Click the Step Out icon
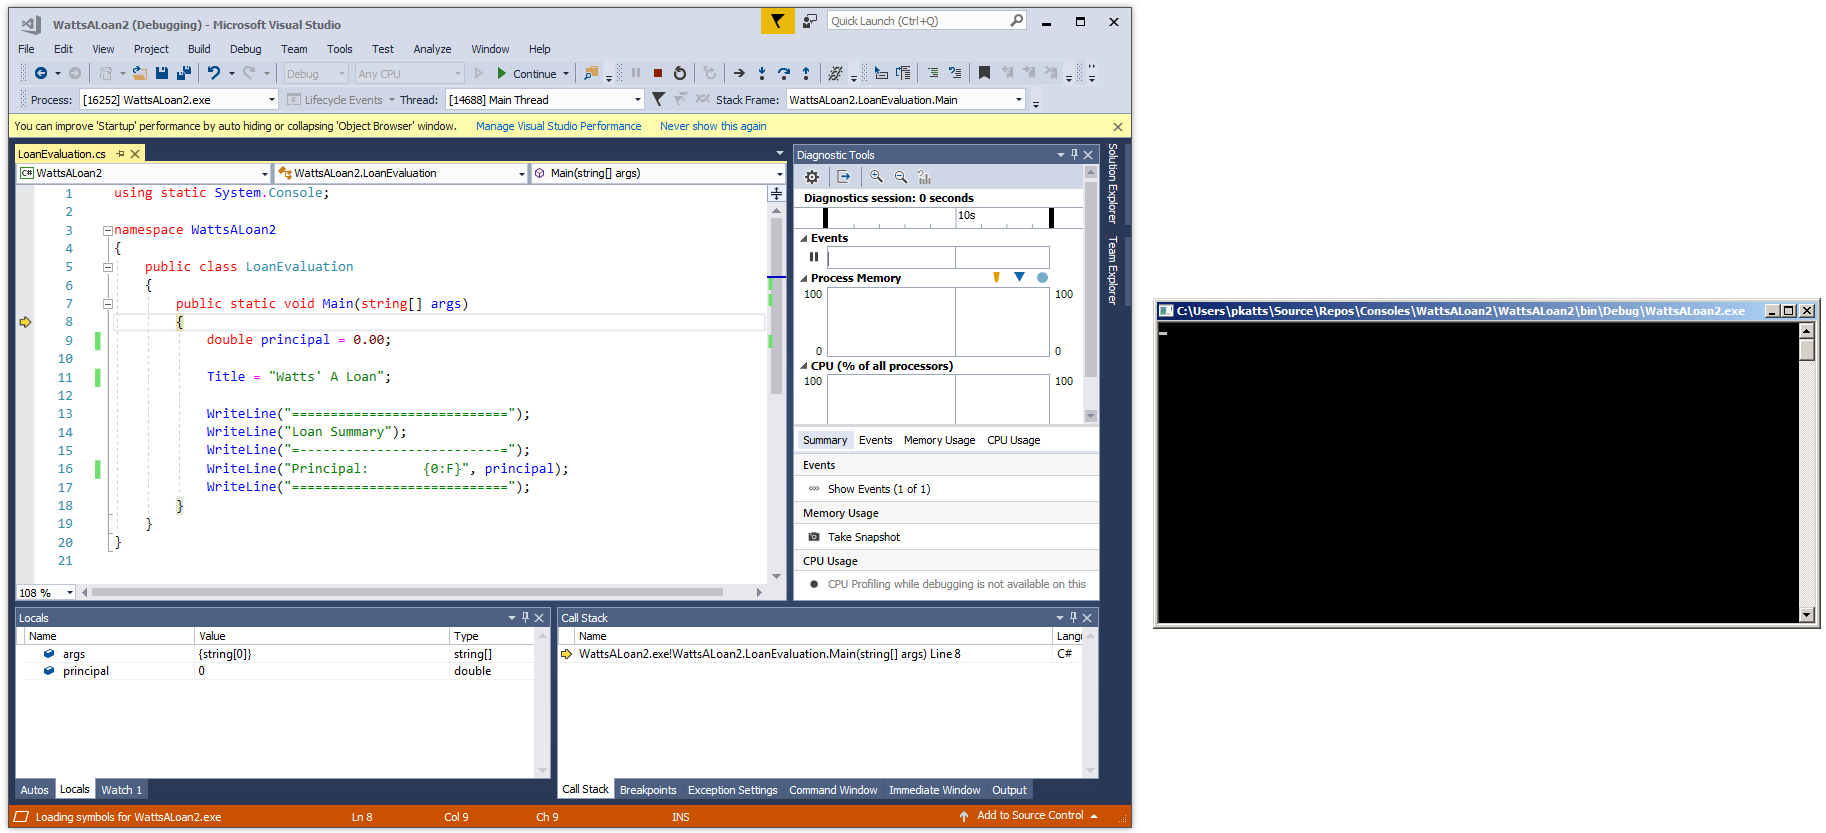Image resolution: width=1826 pixels, height=833 pixels. tap(806, 73)
